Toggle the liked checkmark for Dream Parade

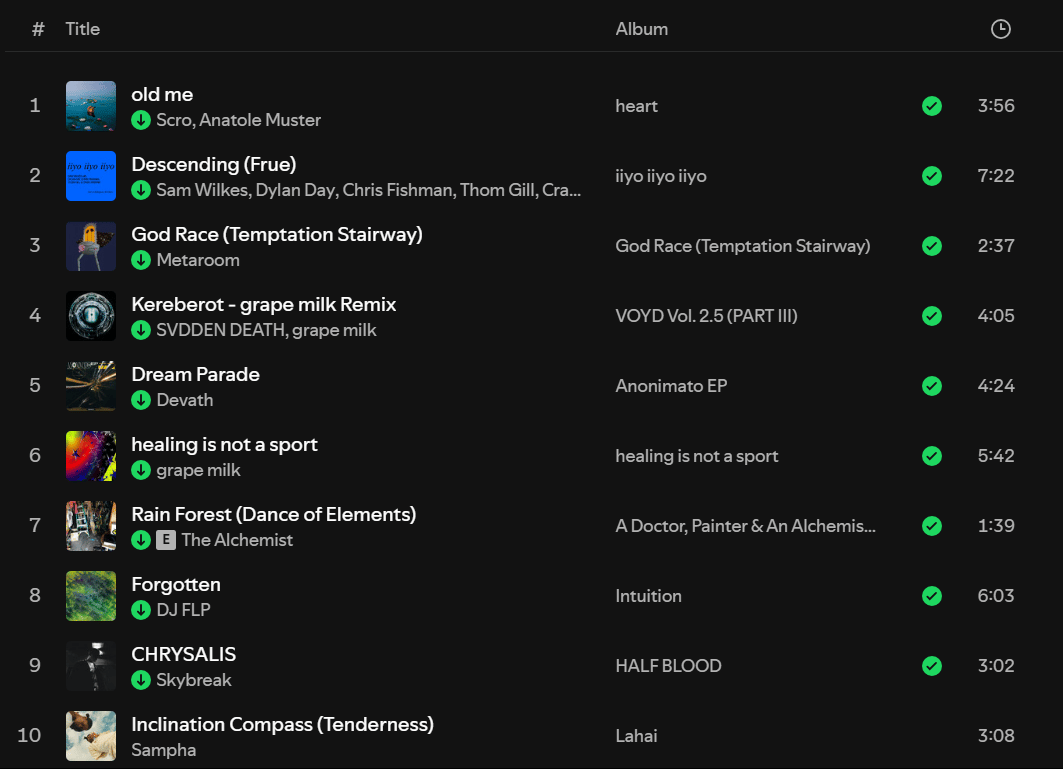[932, 386]
